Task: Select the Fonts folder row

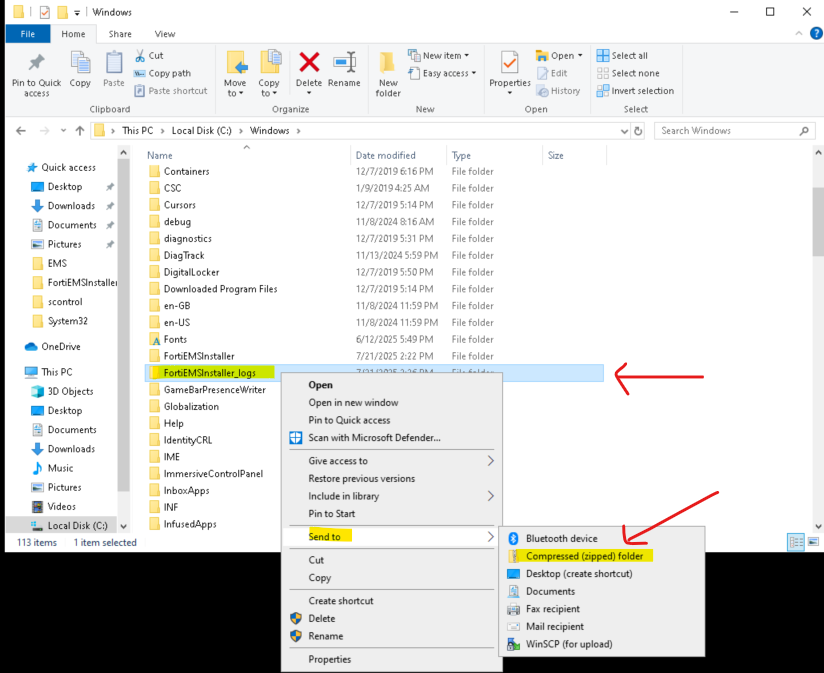Action: [x=374, y=339]
